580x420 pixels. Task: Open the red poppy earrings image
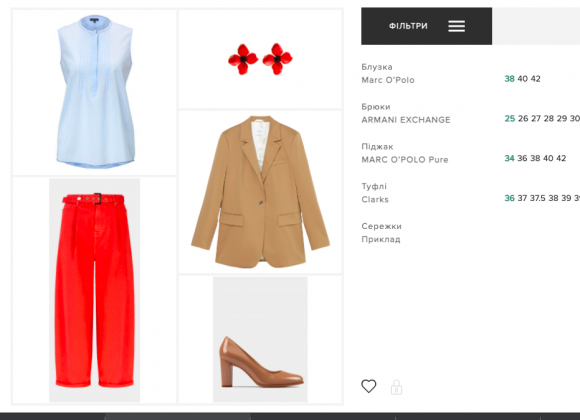260,59
